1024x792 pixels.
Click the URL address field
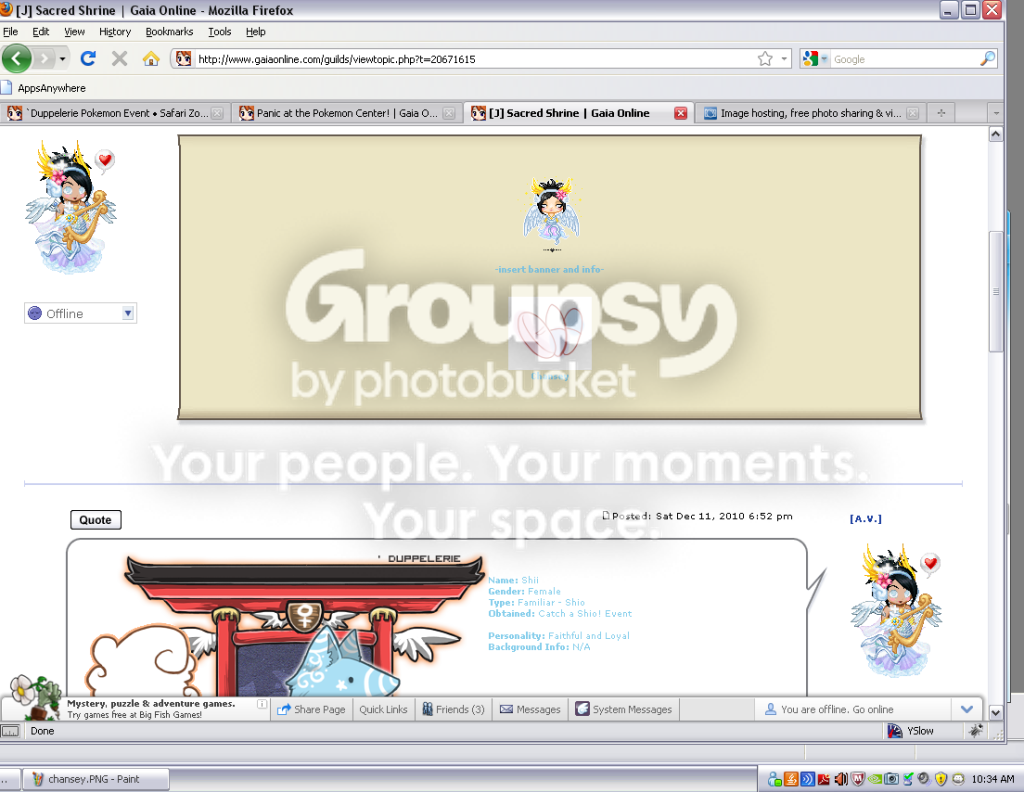click(x=477, y=59)
